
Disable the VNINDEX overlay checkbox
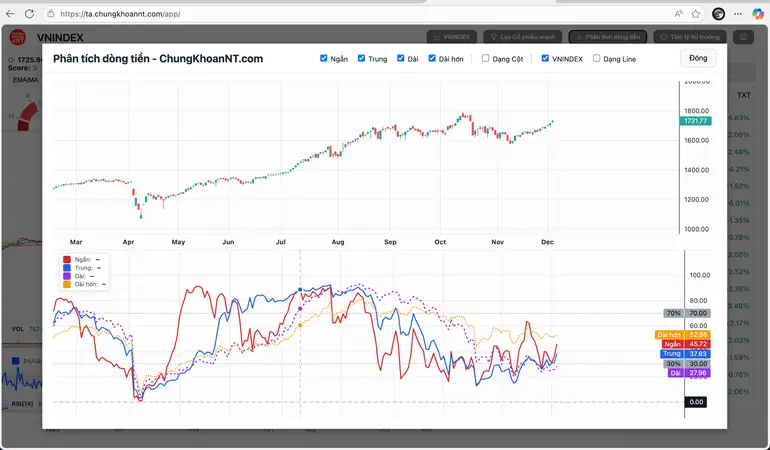[545, 58]
